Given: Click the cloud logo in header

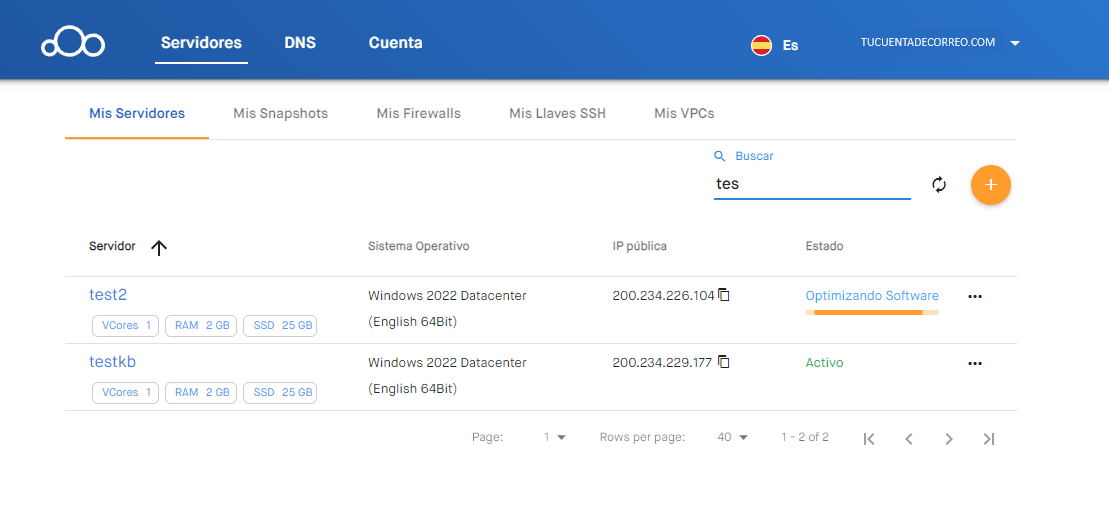Looking at the screenshot, I should point(72,44).
